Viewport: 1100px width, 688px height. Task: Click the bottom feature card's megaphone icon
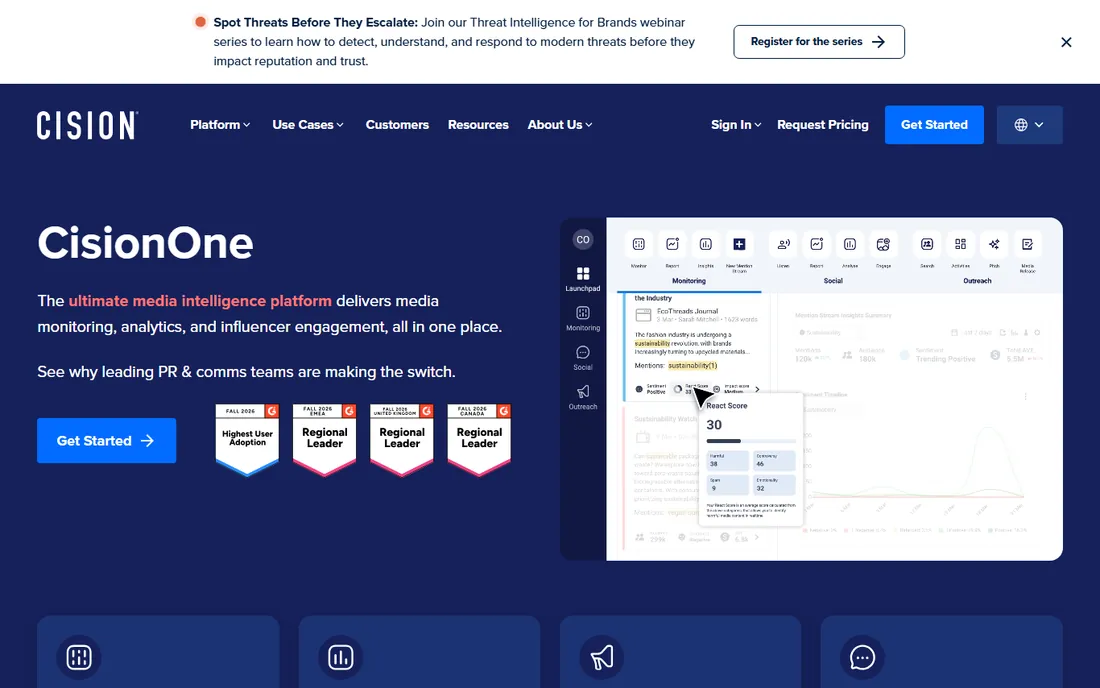point(602,657)
